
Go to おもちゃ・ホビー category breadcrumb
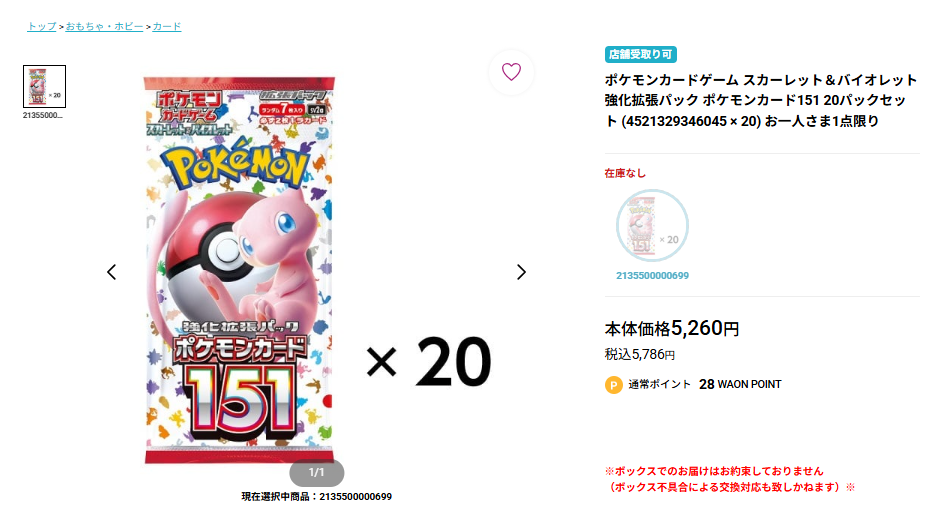pyautogui.click(x=104, y=27)
